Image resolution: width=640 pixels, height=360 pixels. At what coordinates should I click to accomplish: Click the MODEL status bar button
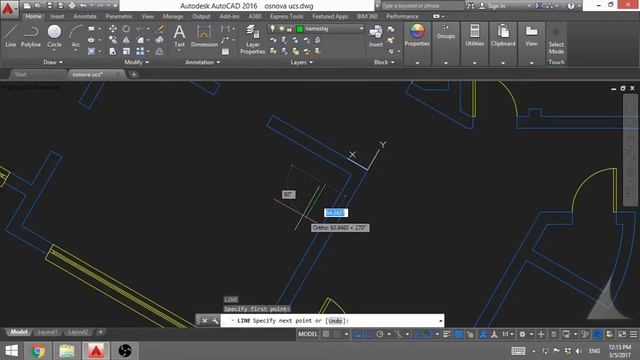(308, 334)
